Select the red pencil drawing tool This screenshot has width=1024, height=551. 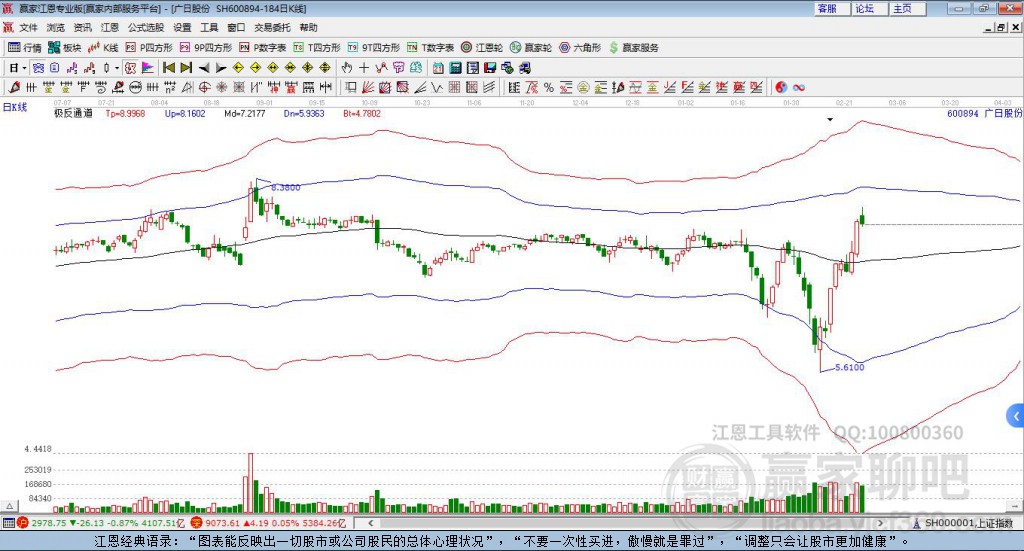click(14, 87)
